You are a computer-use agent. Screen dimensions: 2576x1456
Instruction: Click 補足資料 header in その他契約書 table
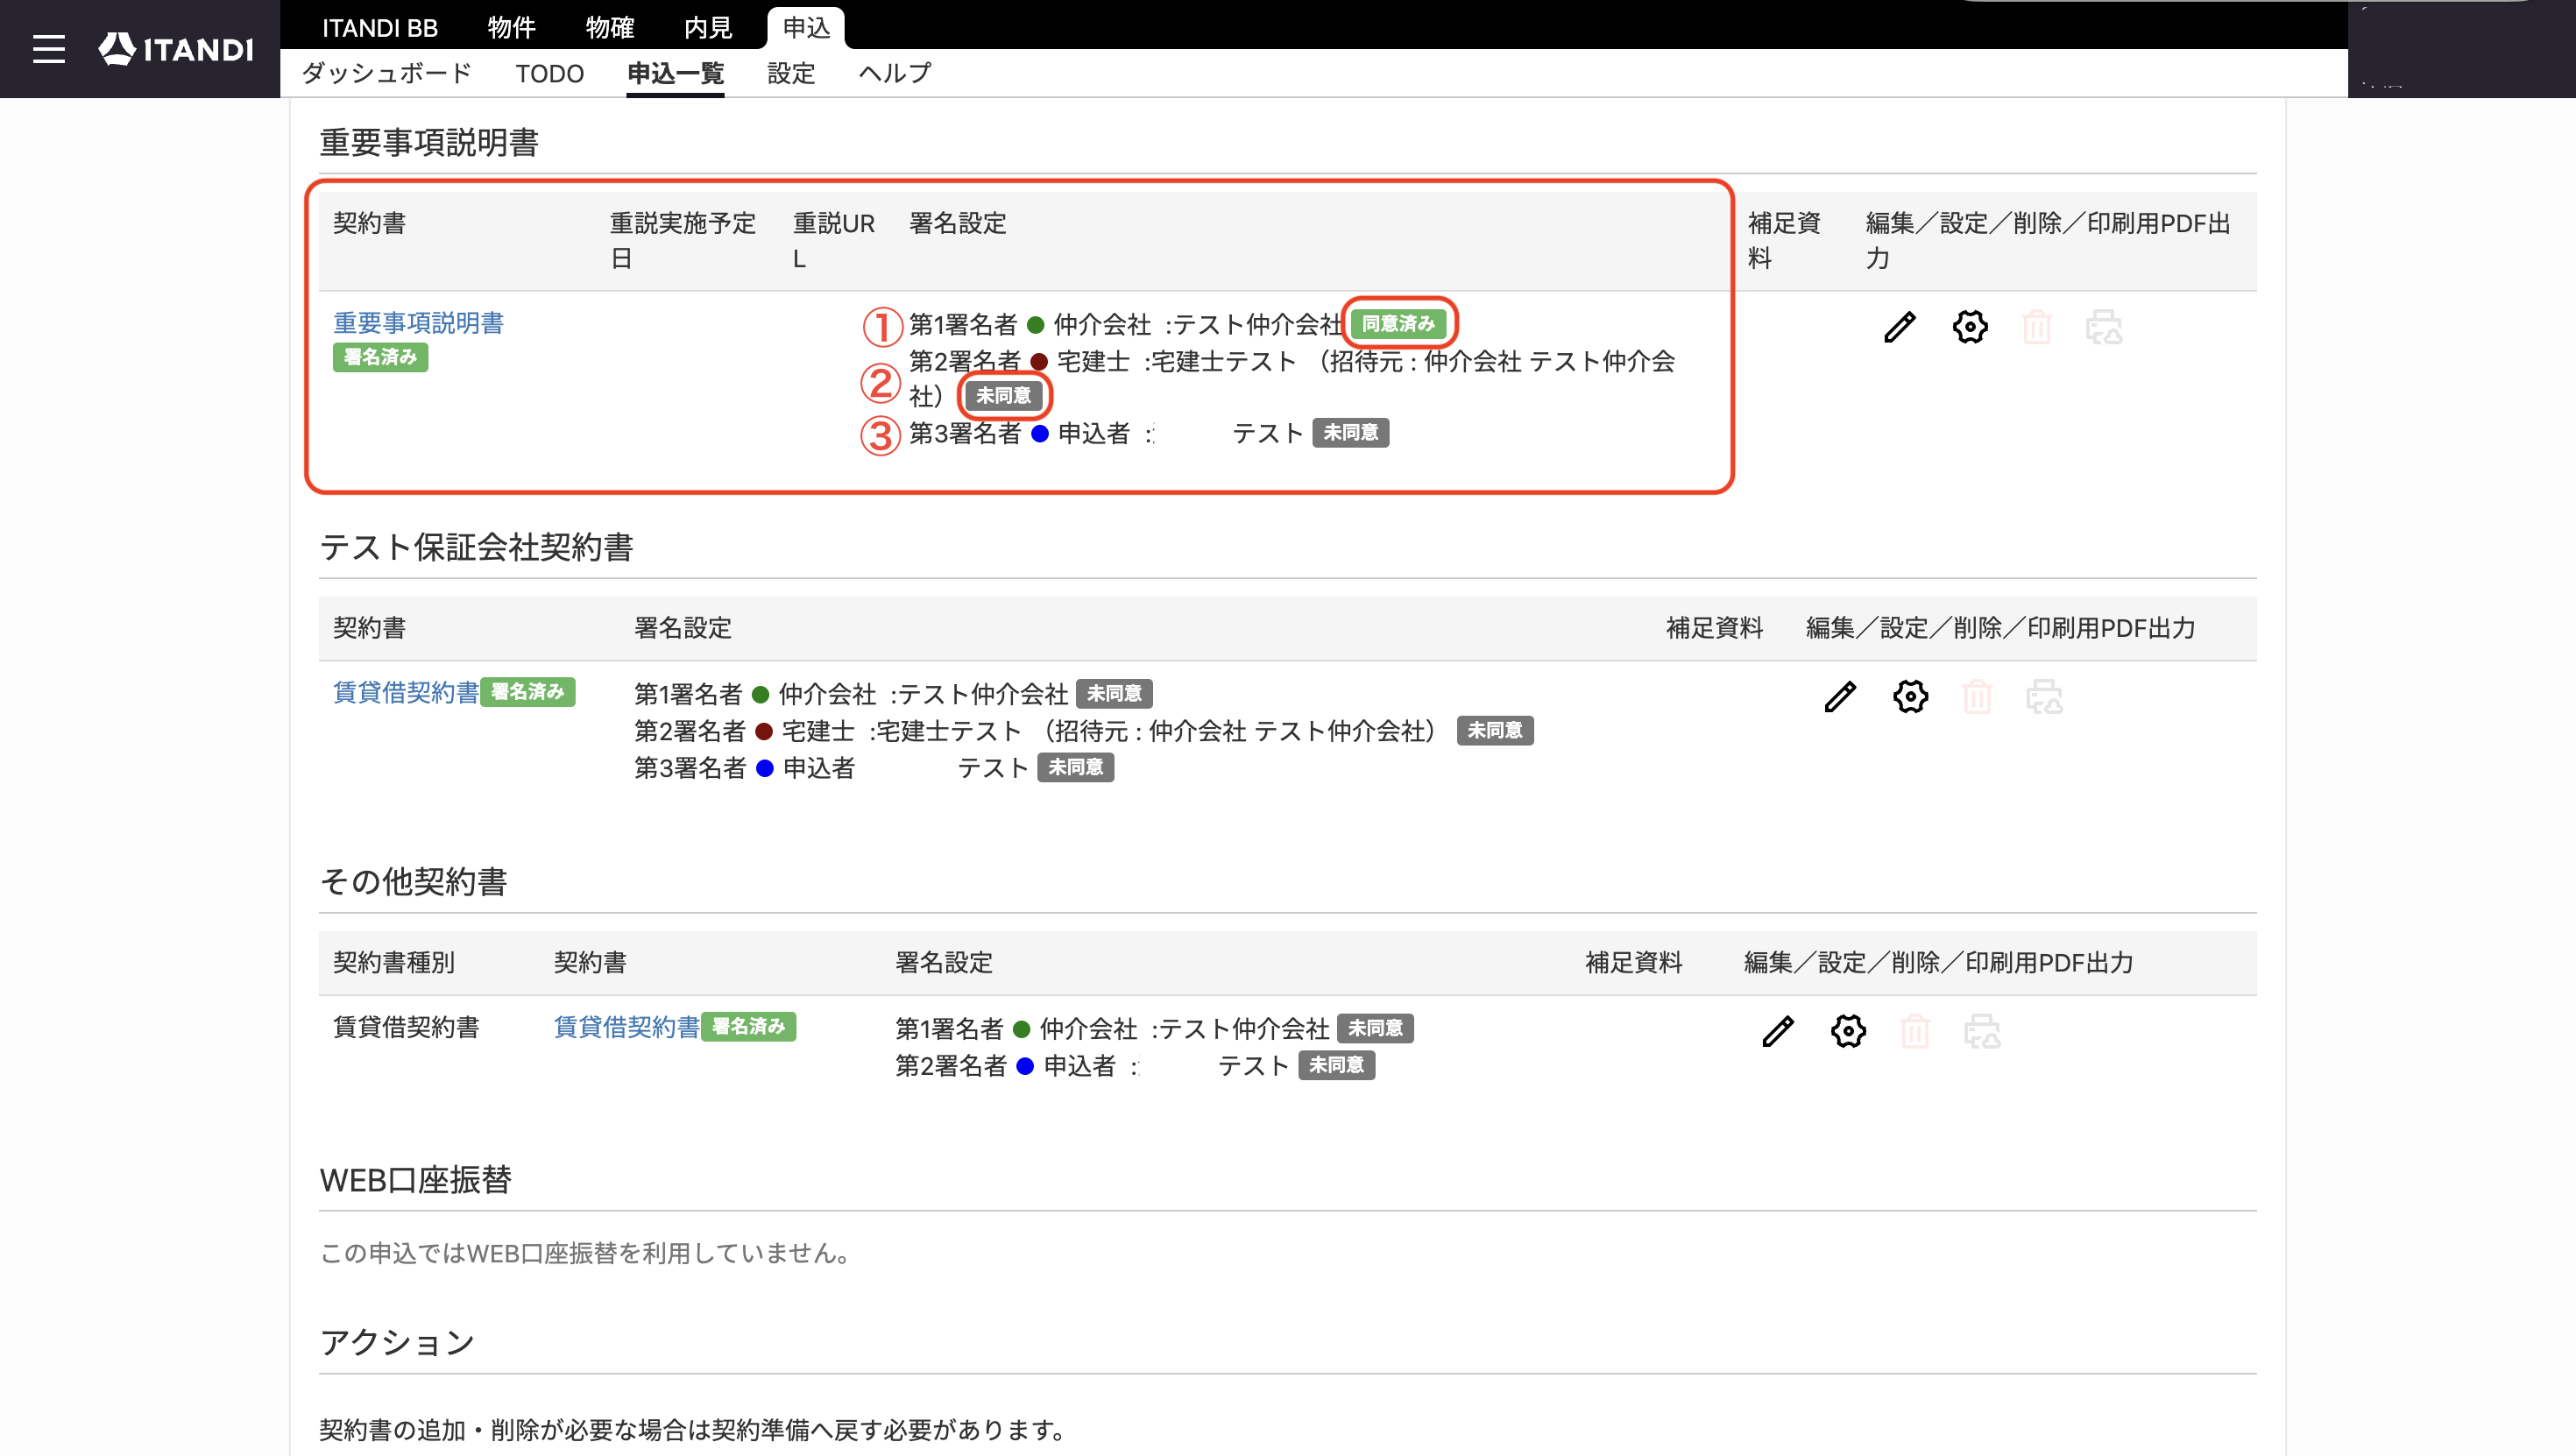click(x=1634, y=963)
